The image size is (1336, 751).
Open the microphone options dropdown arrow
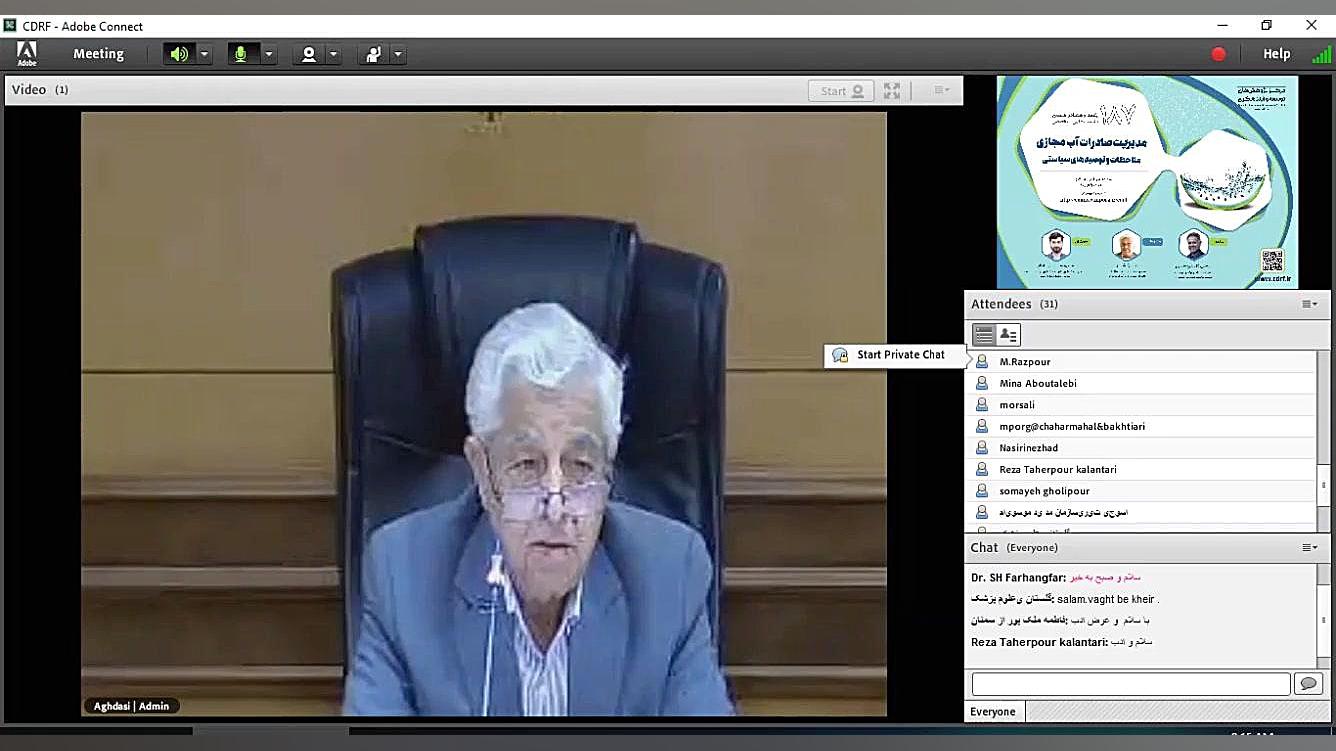pyautogui.click(x=268, y=54)
